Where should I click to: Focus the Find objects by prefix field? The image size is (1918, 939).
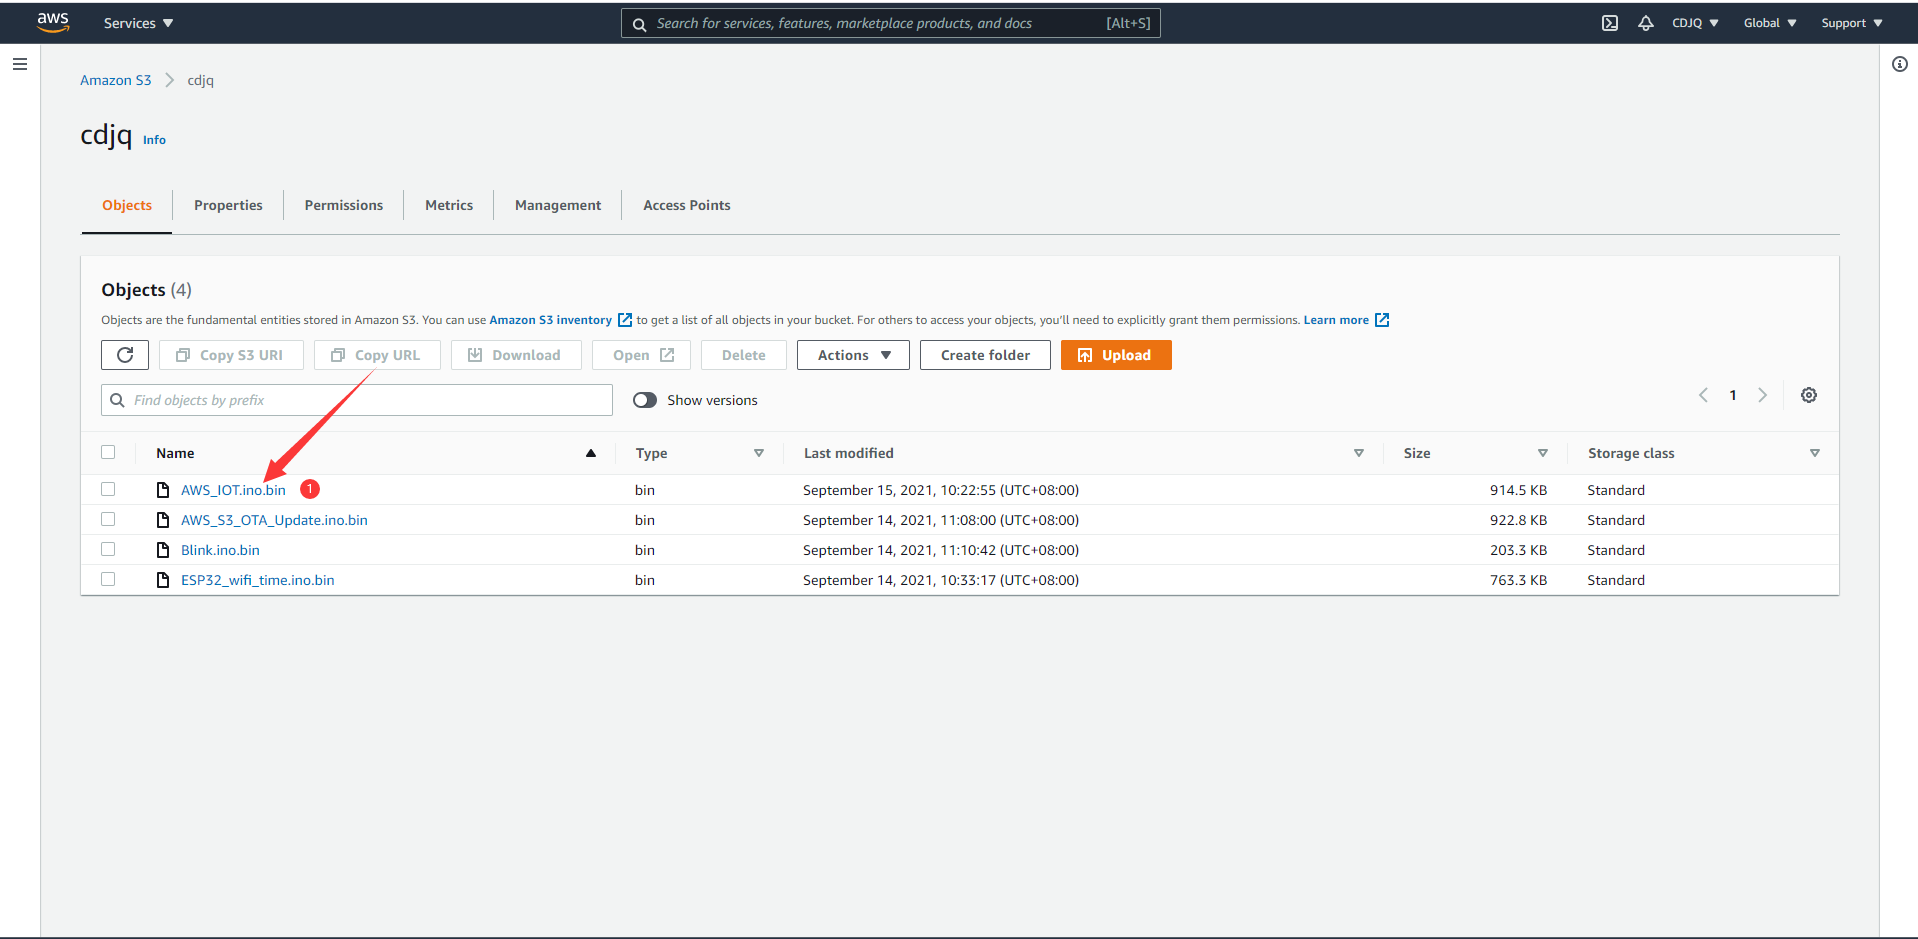click(357, 400)
